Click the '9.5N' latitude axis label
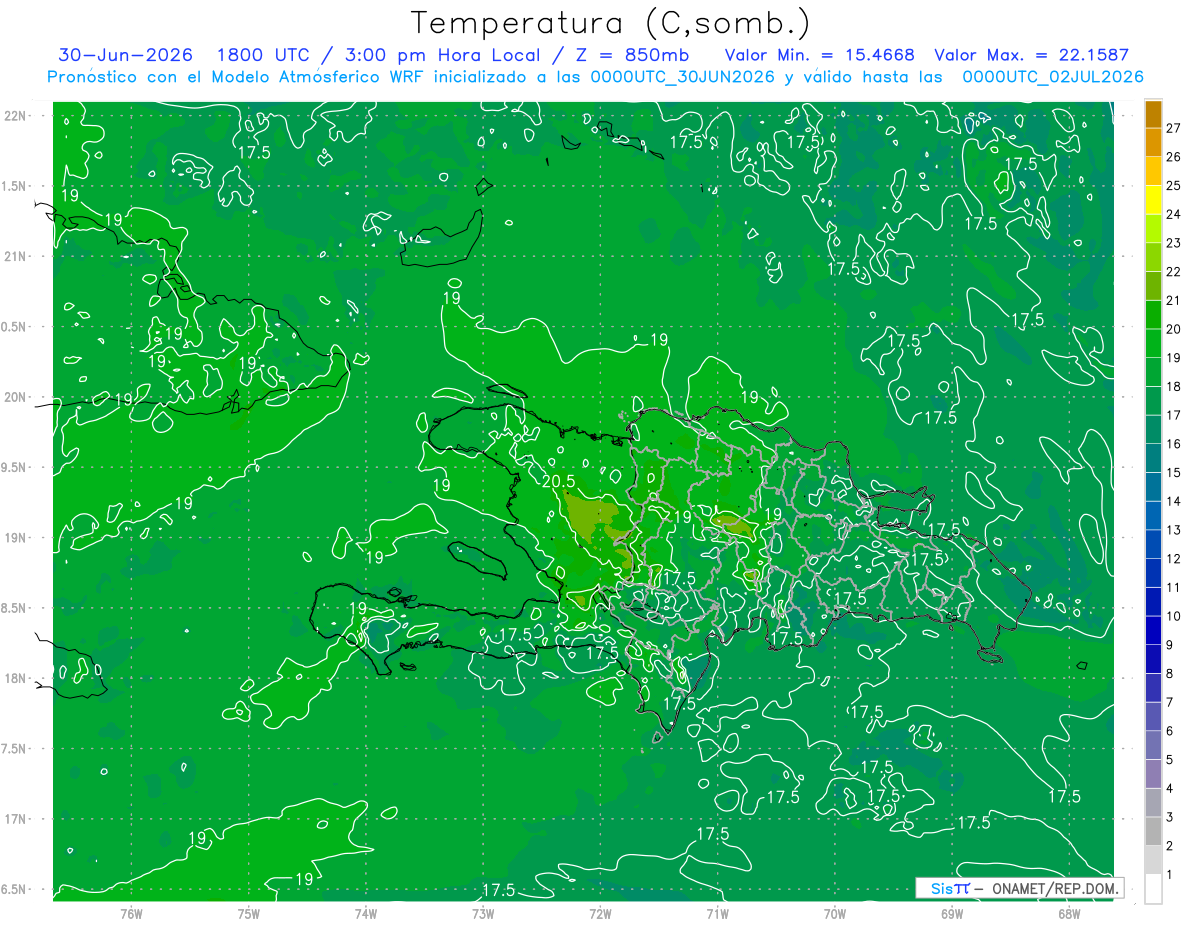This screenshot has height=927, width=1200. 13,468
